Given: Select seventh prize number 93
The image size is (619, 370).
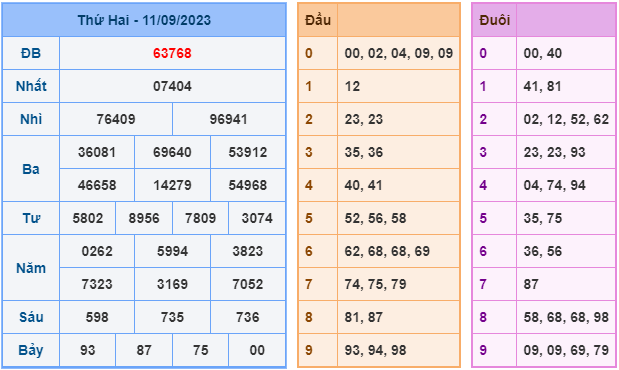Looking at the screenshot, I should pyautogui.click(x=88, y=350).
